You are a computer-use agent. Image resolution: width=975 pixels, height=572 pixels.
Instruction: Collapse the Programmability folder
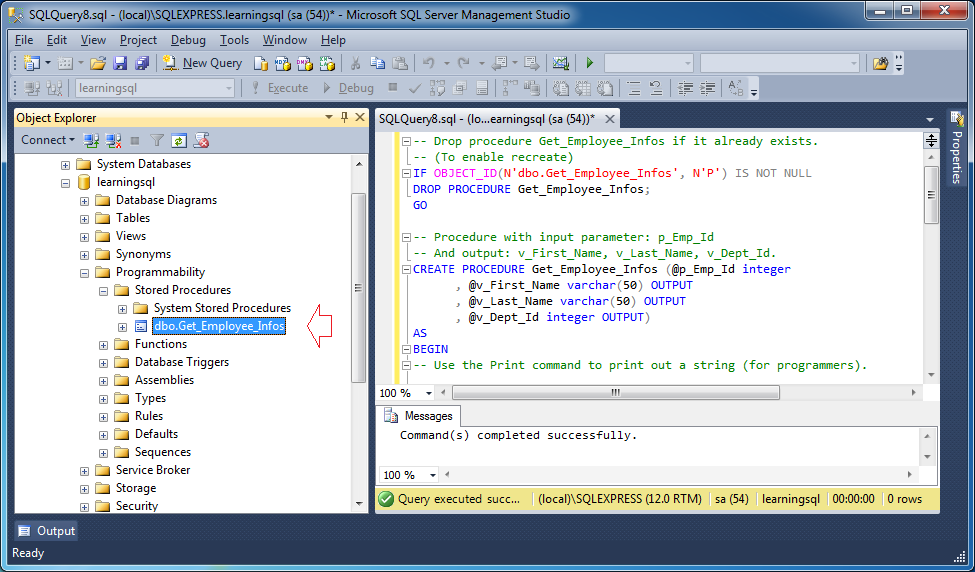pos(85,273)
